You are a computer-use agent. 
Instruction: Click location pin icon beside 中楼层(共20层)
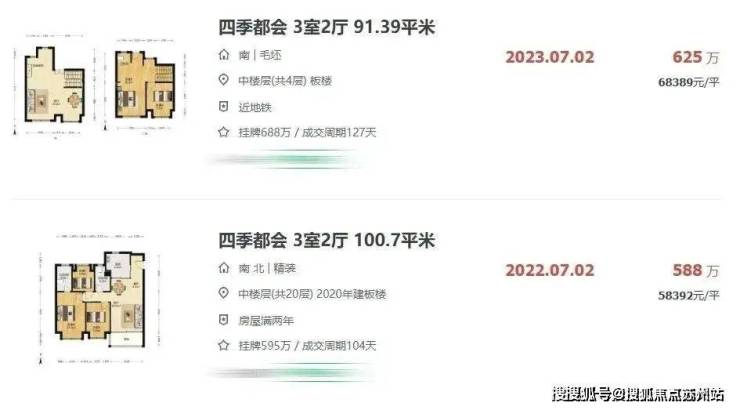point(224,293)
